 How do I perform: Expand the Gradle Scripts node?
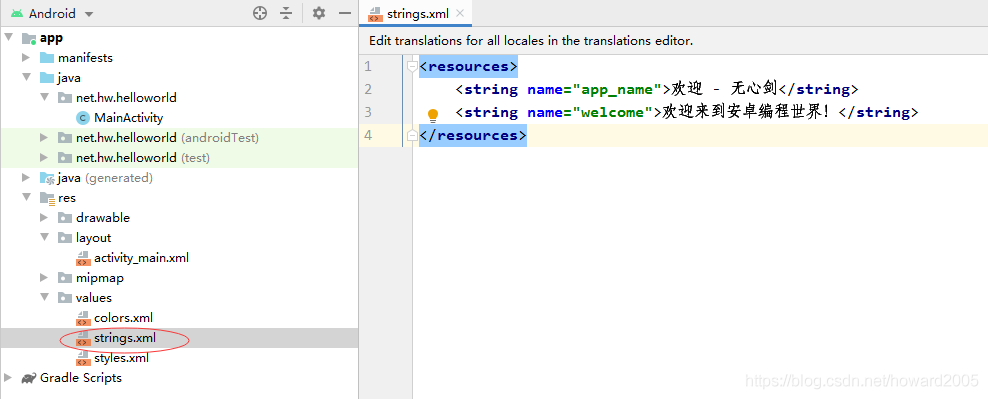pos(8,378)
